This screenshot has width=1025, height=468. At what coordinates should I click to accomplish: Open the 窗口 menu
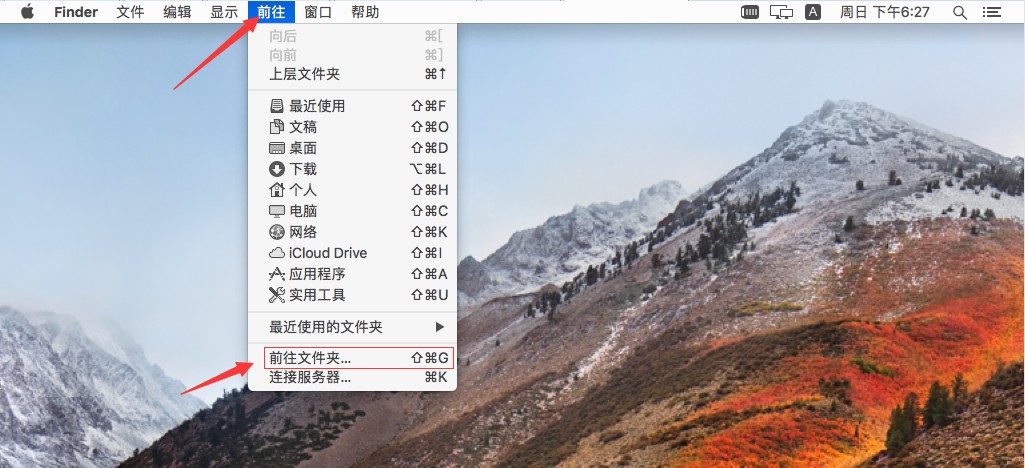(318, 12)
